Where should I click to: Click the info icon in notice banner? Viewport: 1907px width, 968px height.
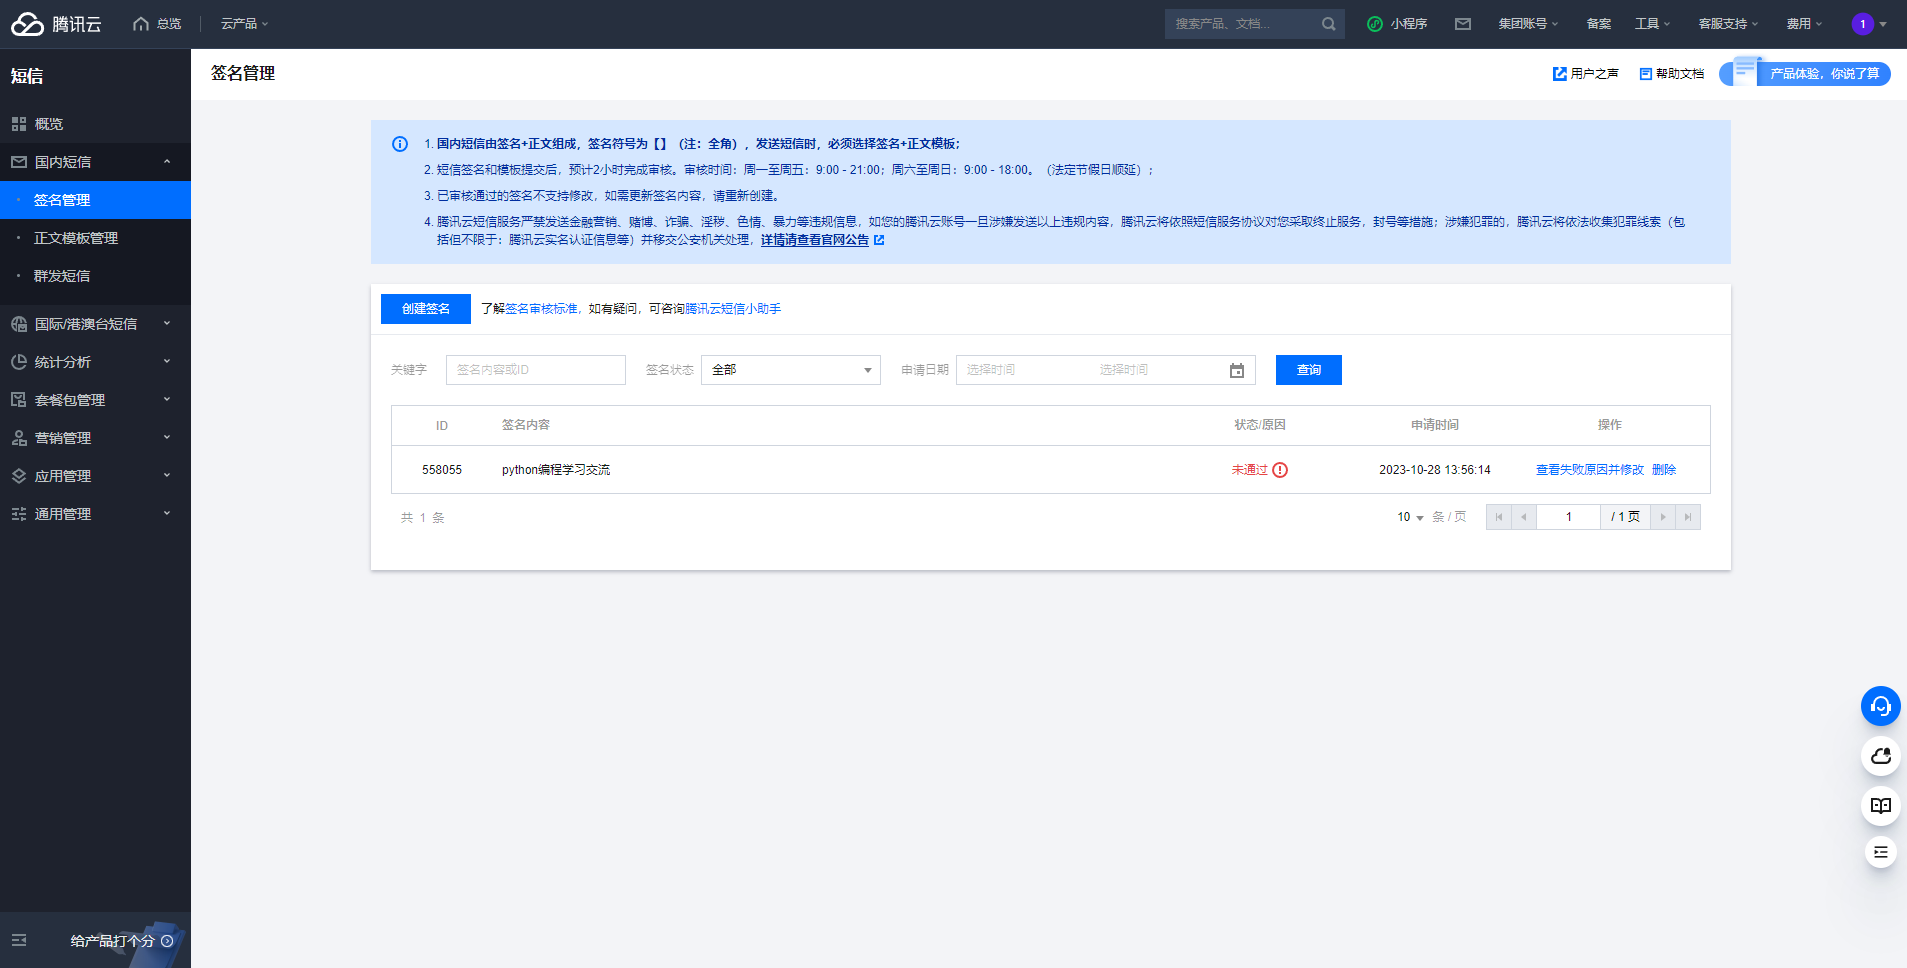[400, 144]
